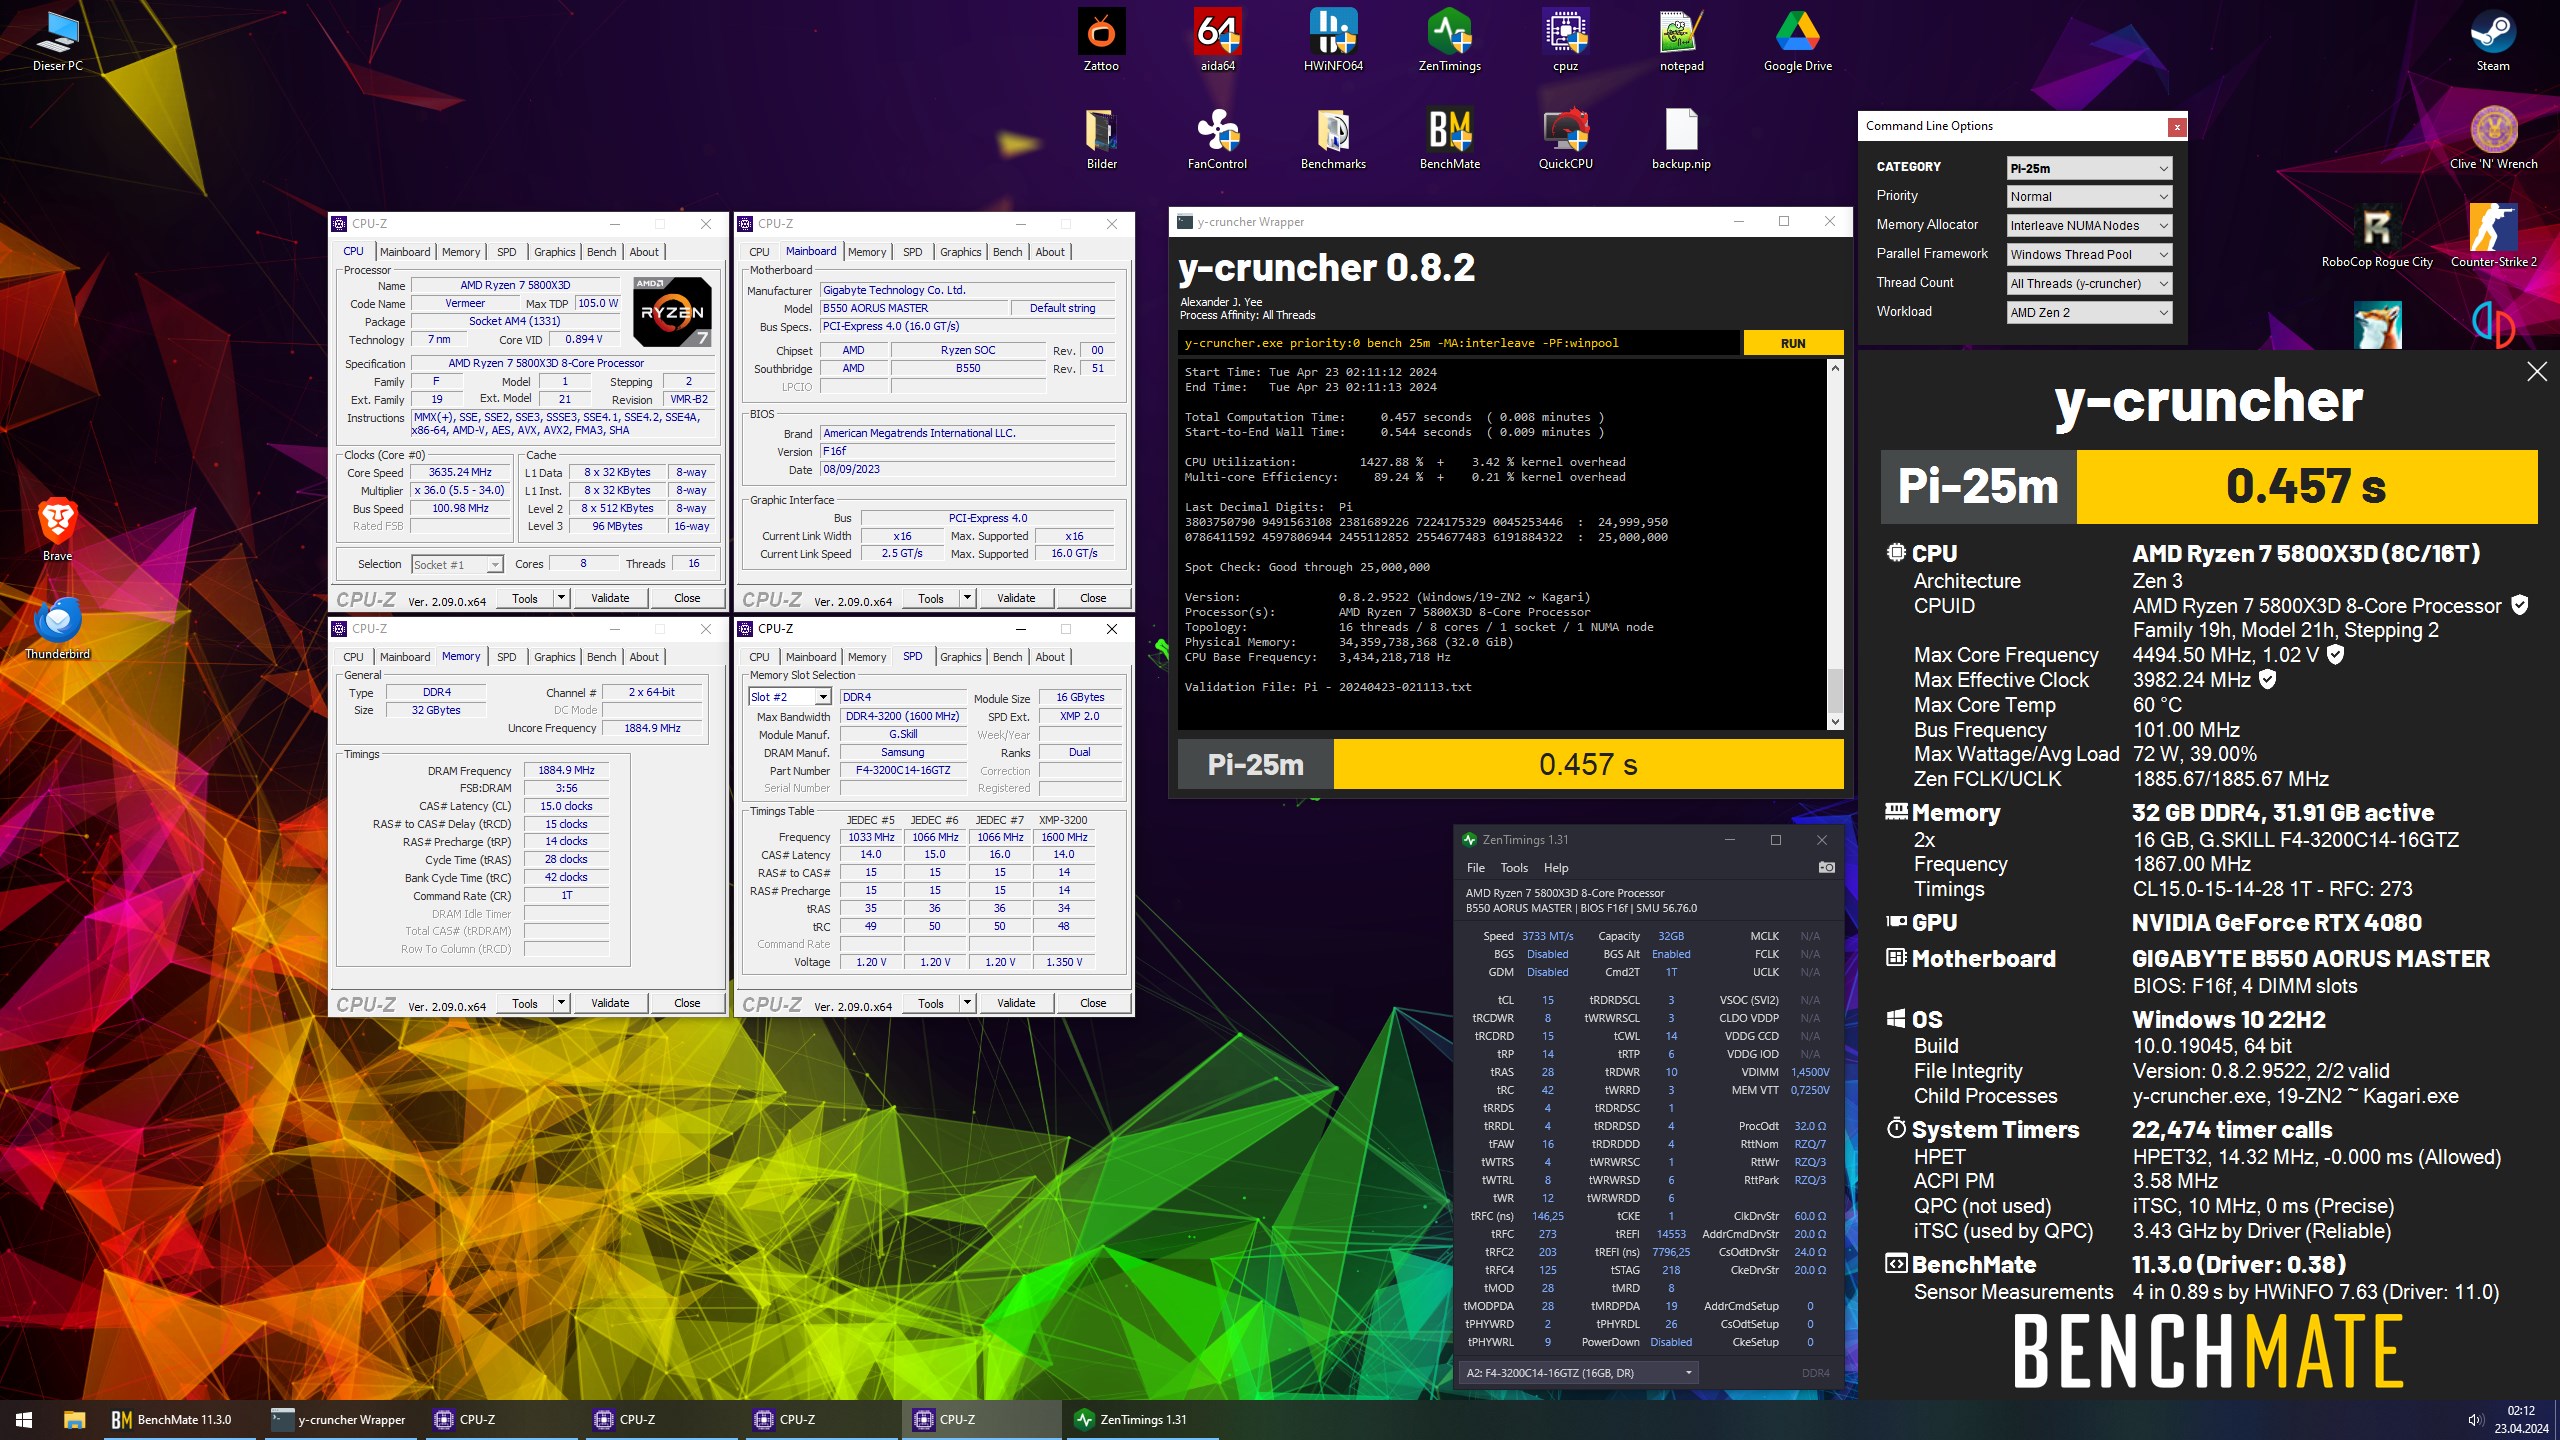
Task: Open the Priority dropdown set to Normal
Action: (2089, 197)
